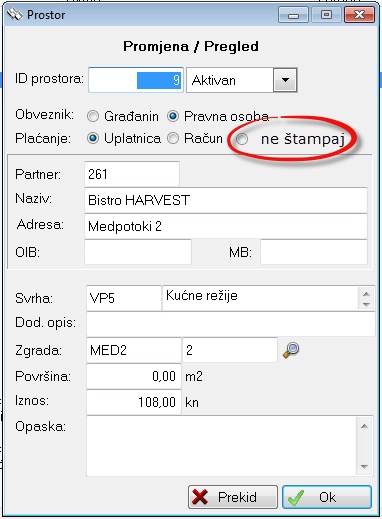Viewport: 382px width, 519px height.
Task: Confirm with the Ok button
Action: point(327,497)
